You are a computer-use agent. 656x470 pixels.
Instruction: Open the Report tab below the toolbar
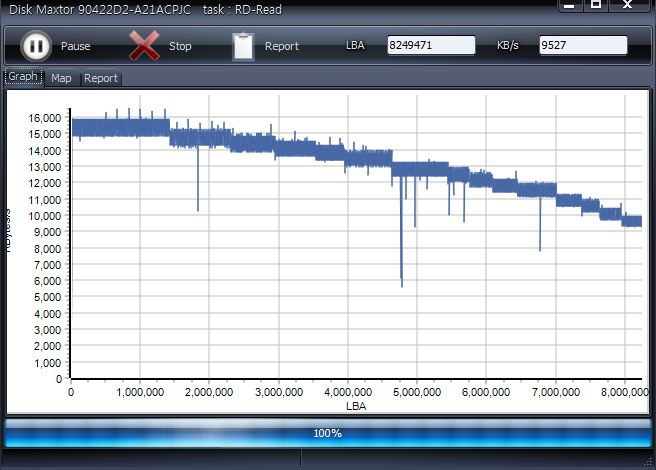100,78
